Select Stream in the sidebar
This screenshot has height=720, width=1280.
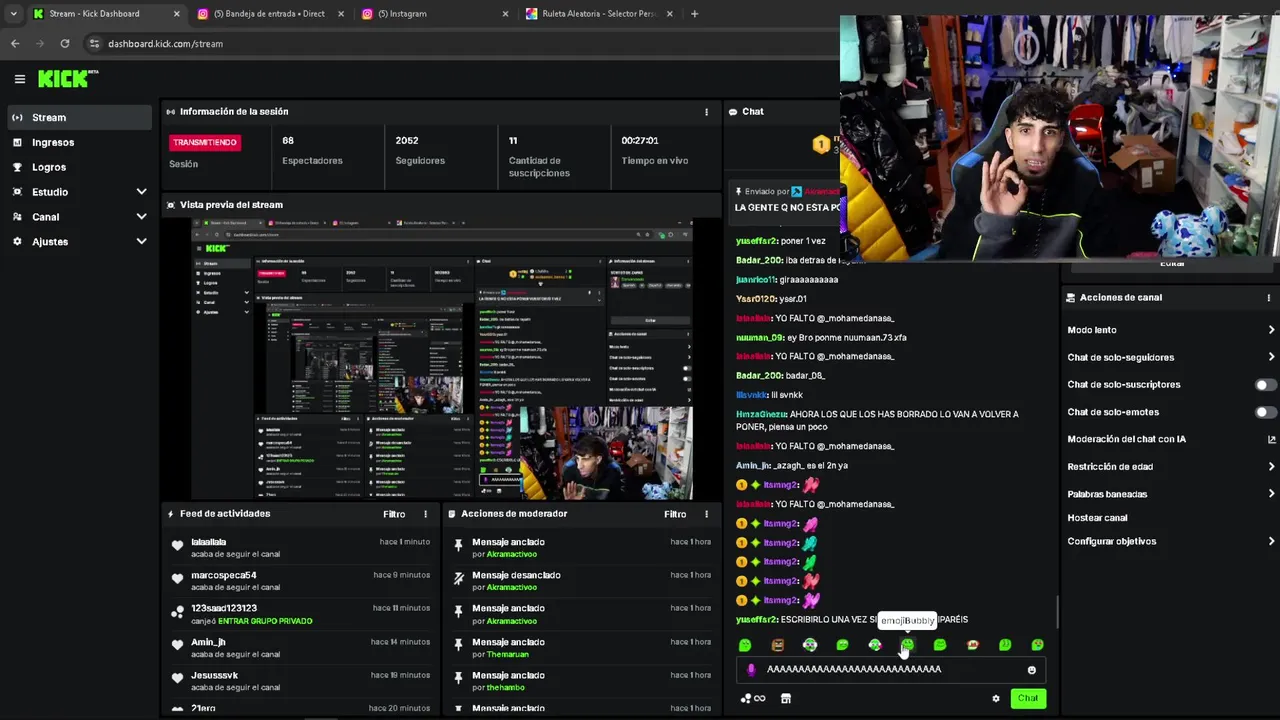coord(80,118)
